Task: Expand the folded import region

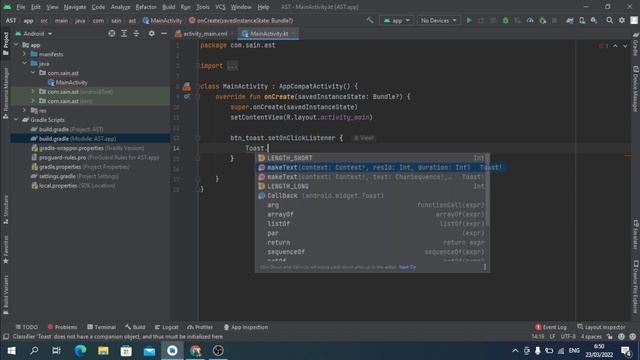Action: click(232, 66)
